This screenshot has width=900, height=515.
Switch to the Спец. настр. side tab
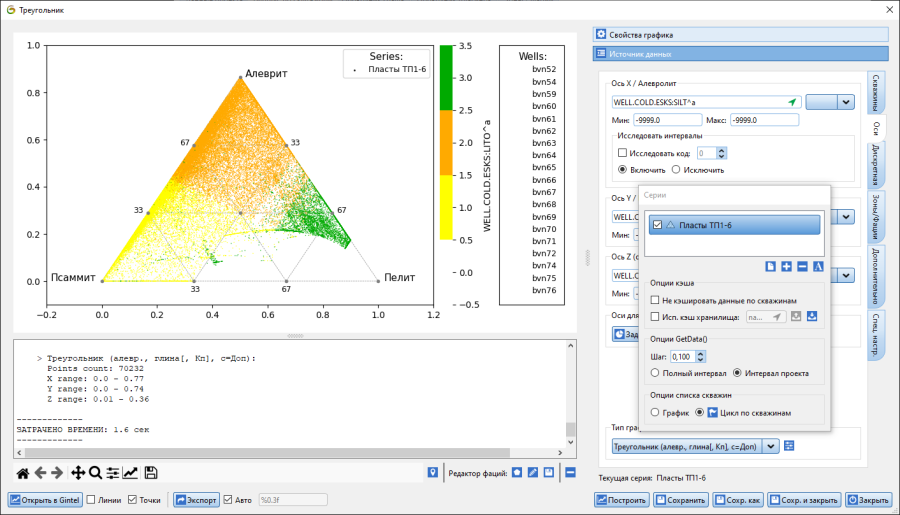[876, 335]
